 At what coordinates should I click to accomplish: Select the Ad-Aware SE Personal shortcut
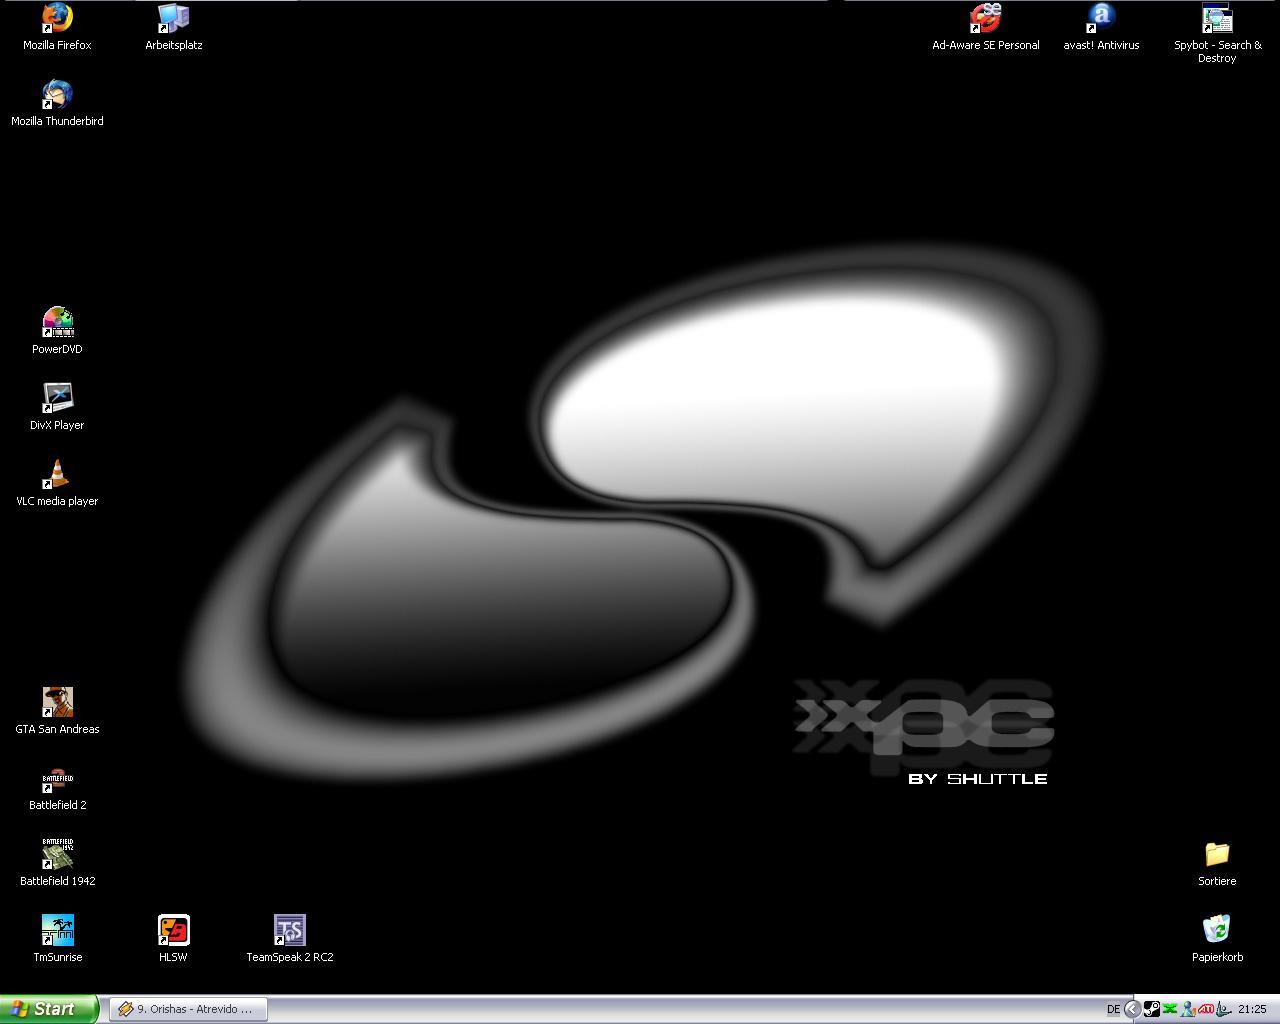click(x=985, y=19)
